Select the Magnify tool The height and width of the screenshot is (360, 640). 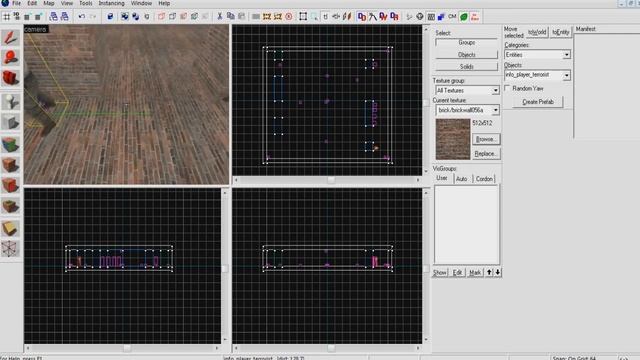pyautogui.click(x=11, y=57)
